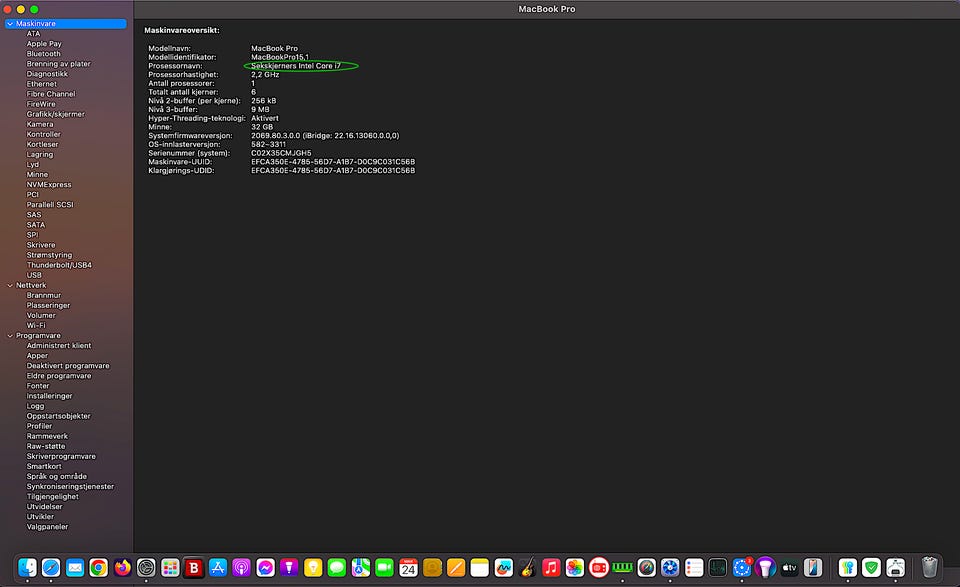Open the Trash in the Dock

pos(929,567)
